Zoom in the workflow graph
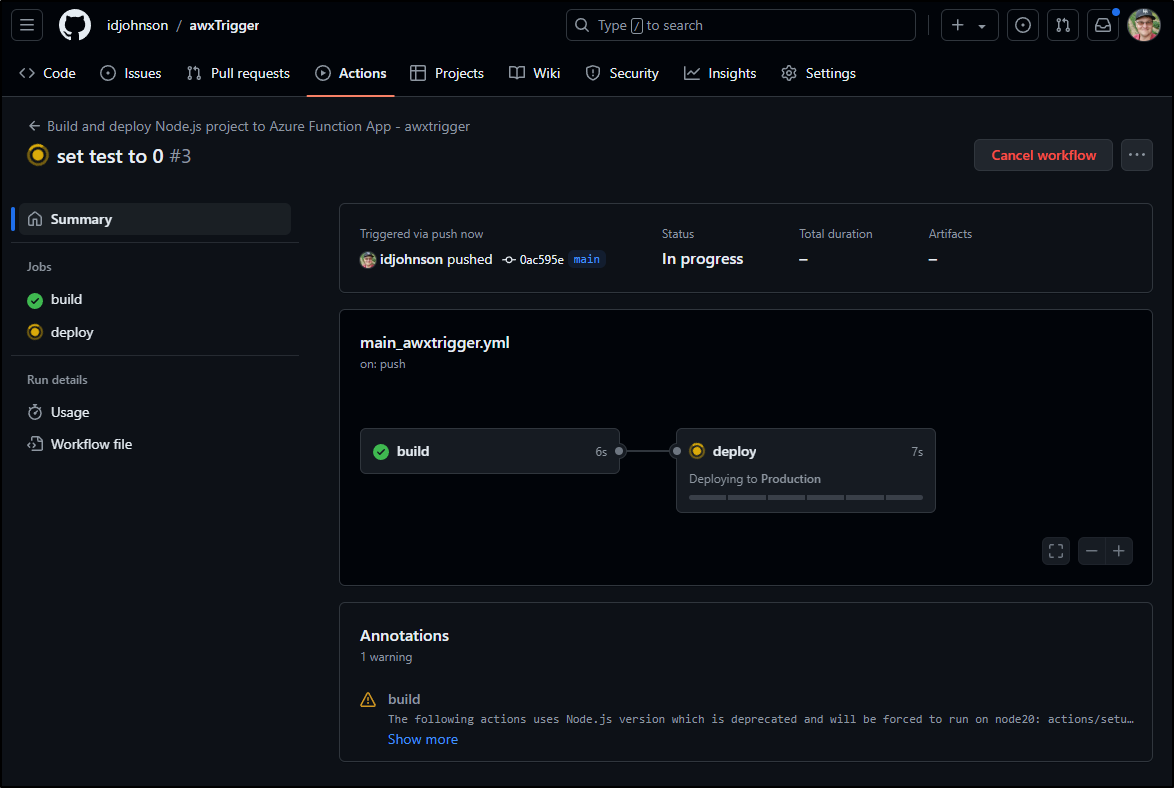 1119,551
